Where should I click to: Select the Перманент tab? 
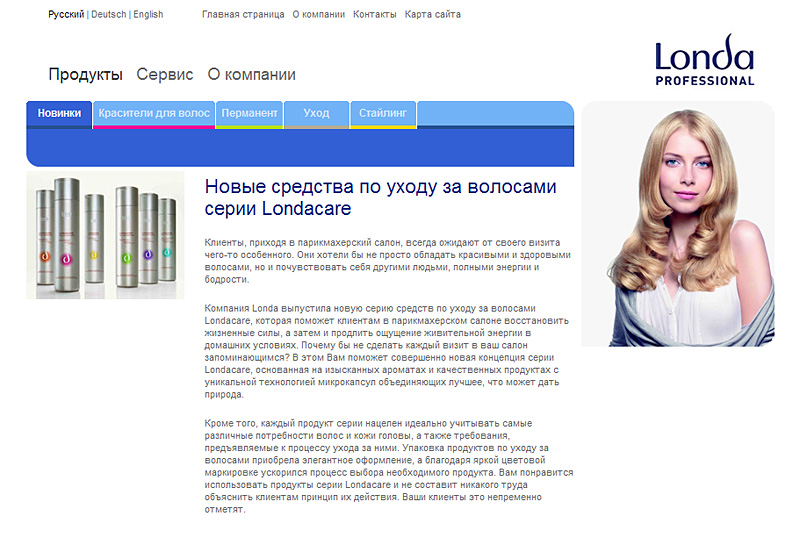[x=249, y=114]
